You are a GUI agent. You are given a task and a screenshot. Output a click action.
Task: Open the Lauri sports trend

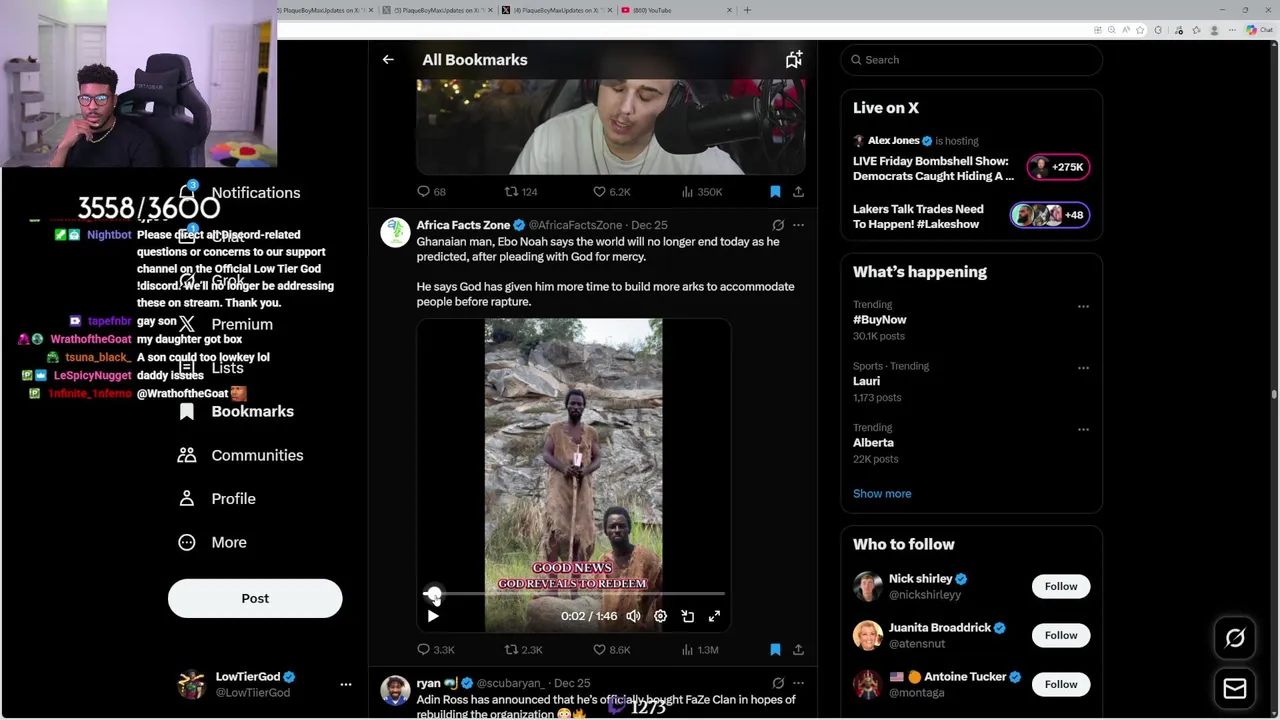(866, 381)
